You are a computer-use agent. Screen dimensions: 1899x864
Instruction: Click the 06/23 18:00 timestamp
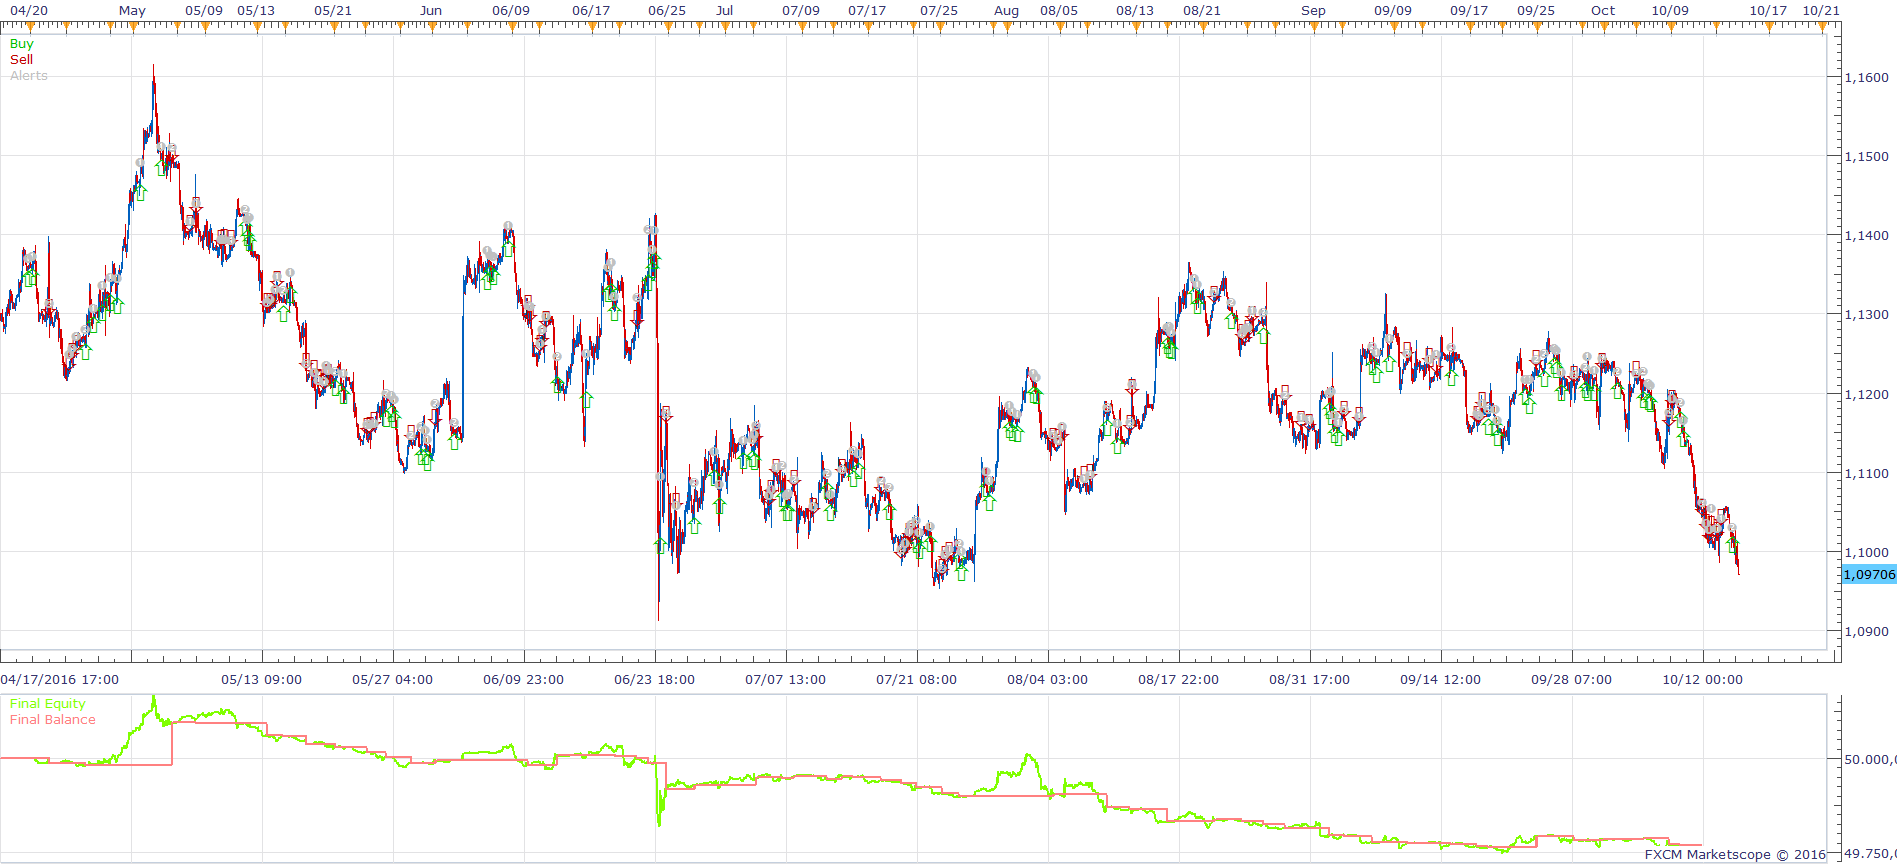655,680
